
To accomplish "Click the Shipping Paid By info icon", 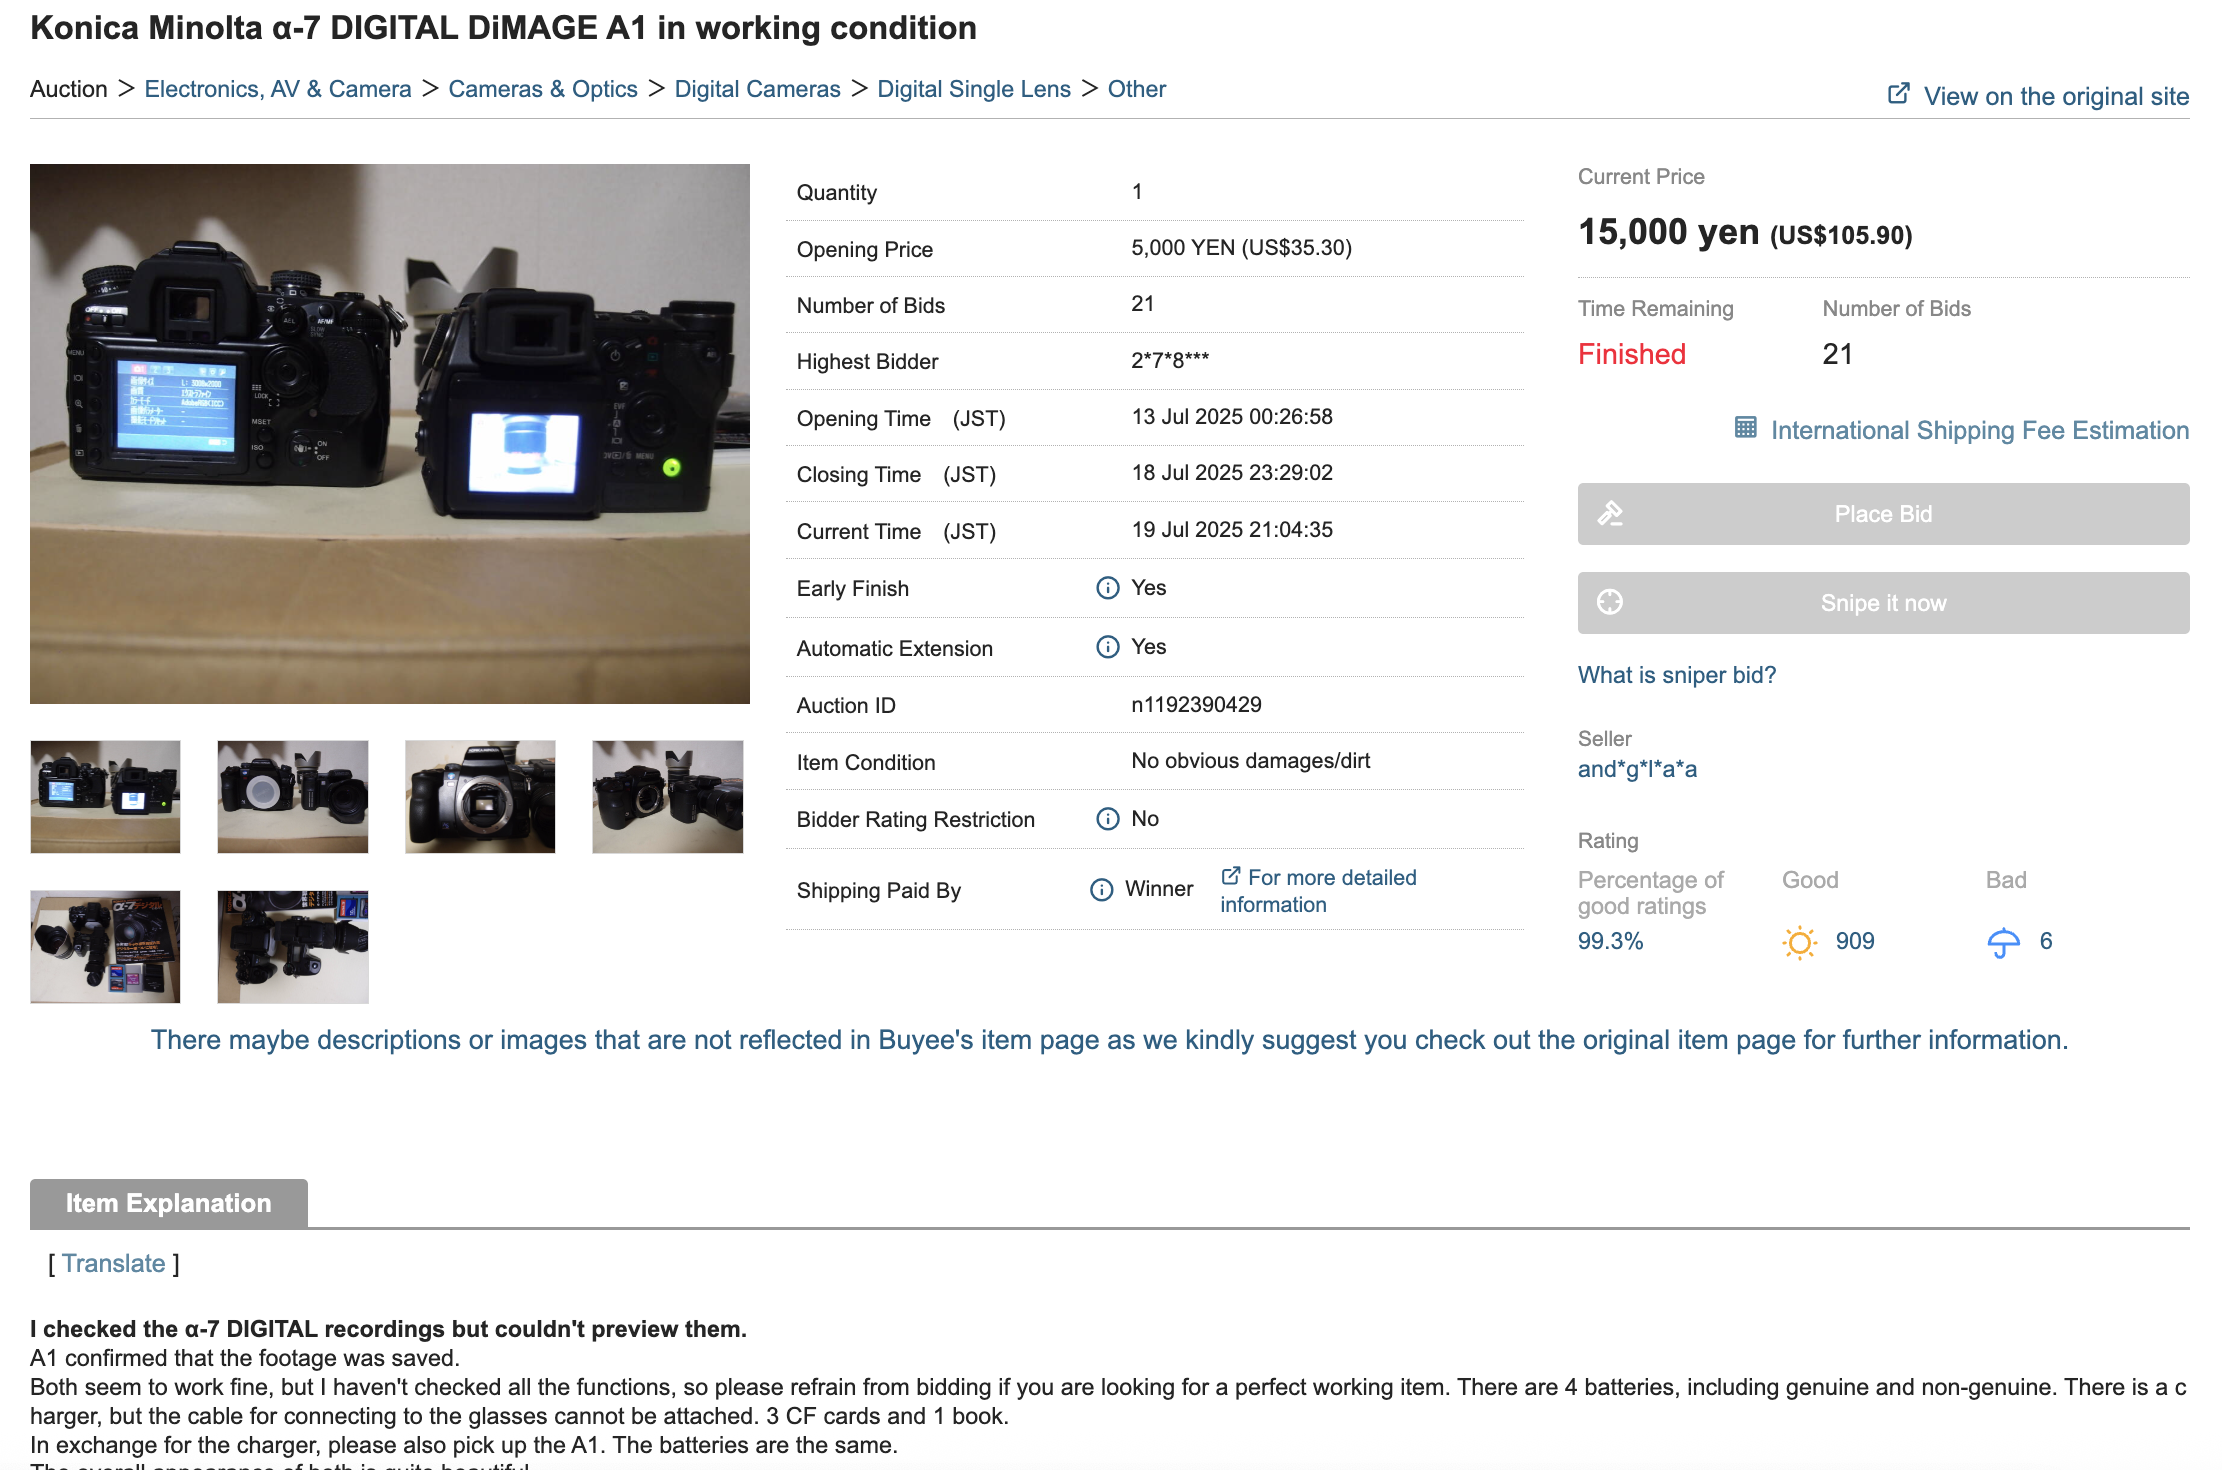I will (1101, 890).
